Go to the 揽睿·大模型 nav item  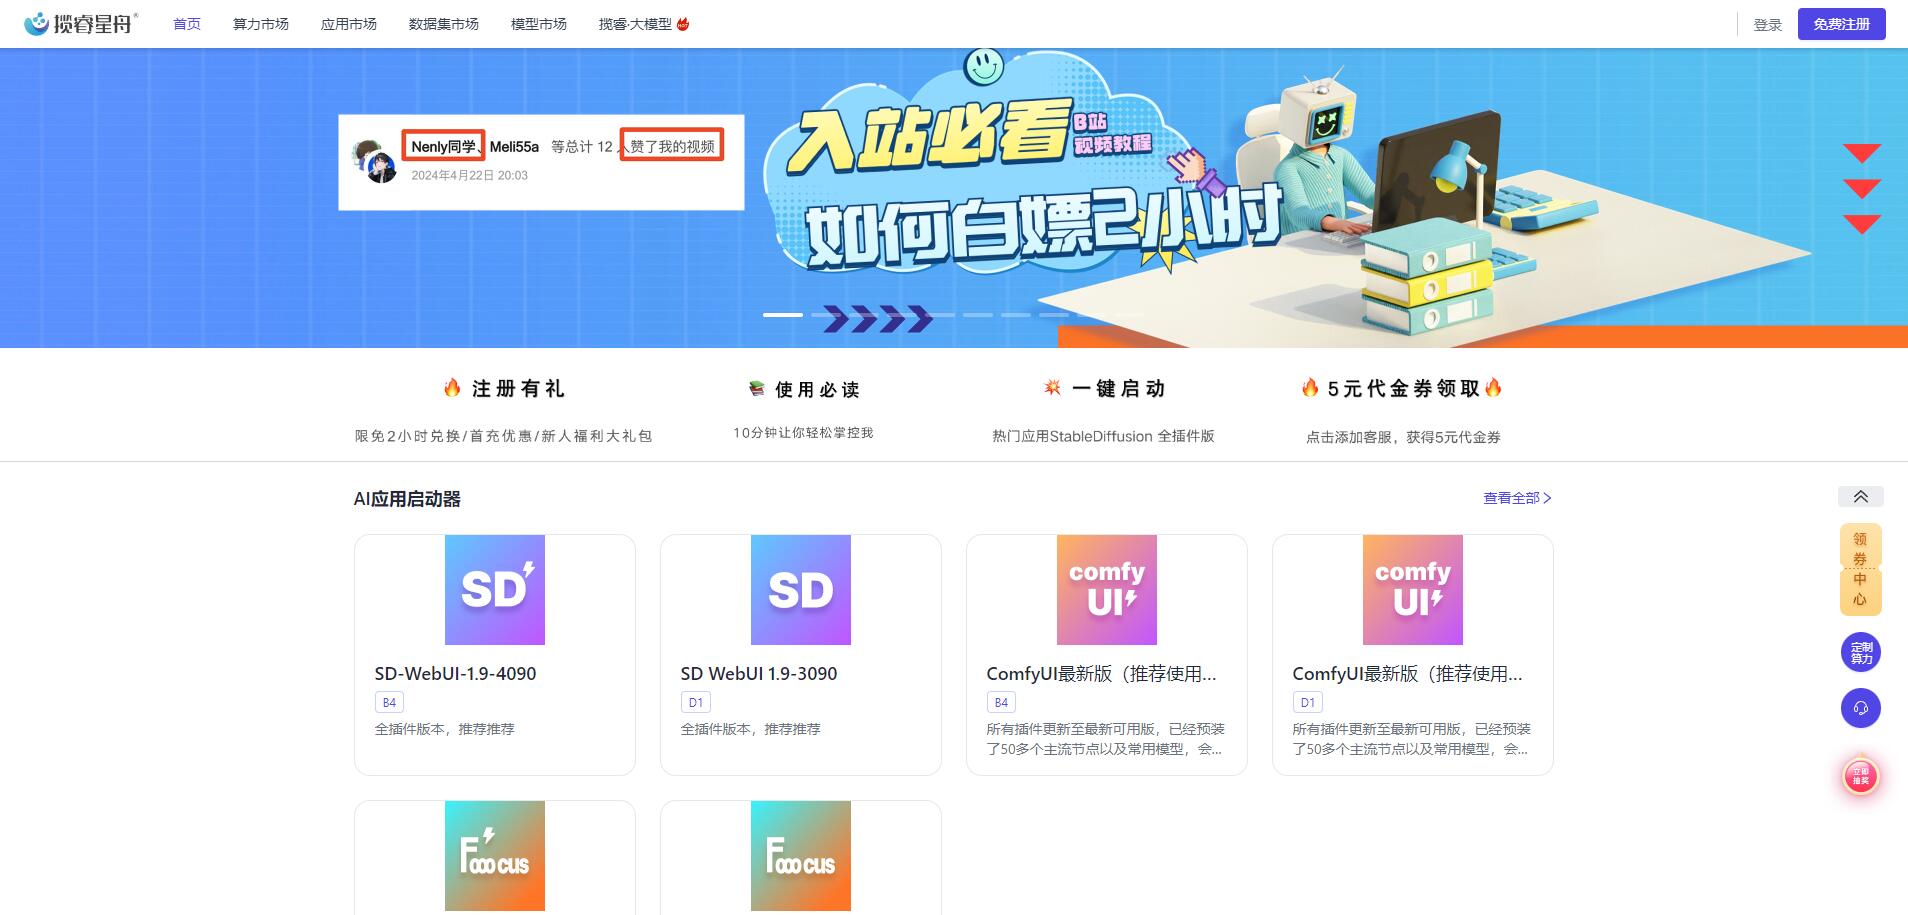click(x=643, y=24)
